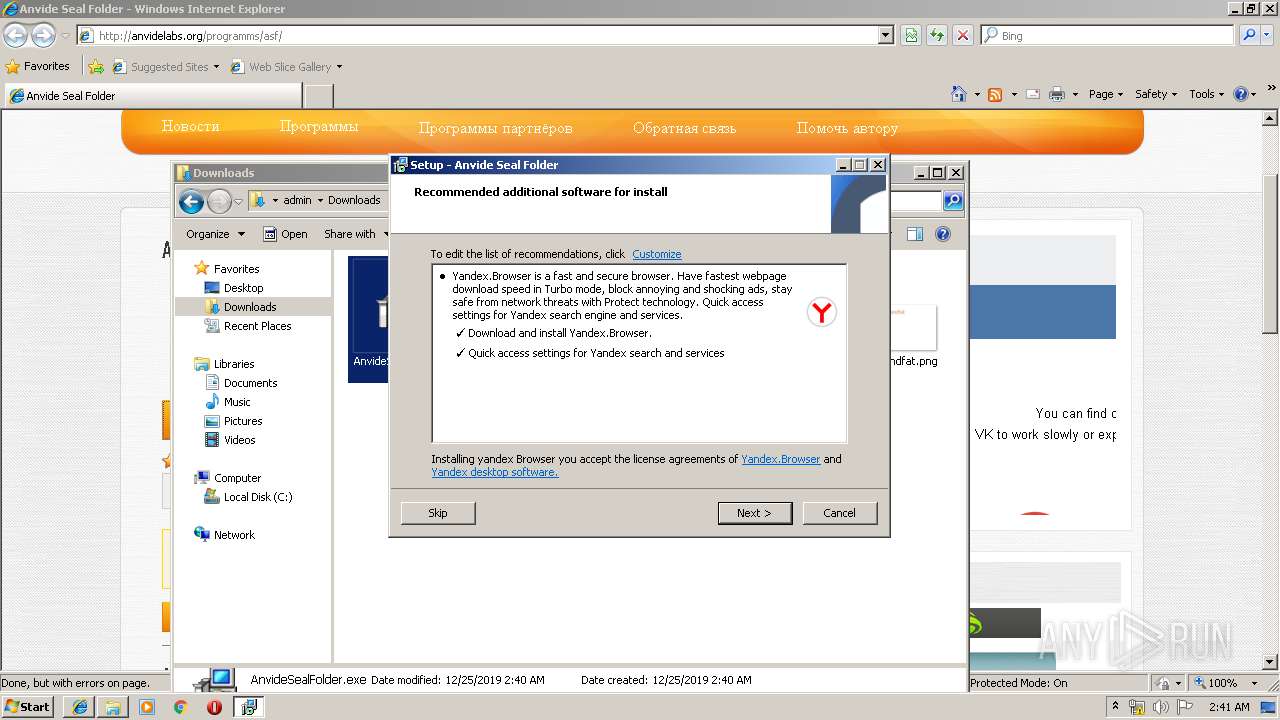The image size is (1280, 720).
Task: Select Desktop in Downloads navigation pane
Action: coord(243,288)
